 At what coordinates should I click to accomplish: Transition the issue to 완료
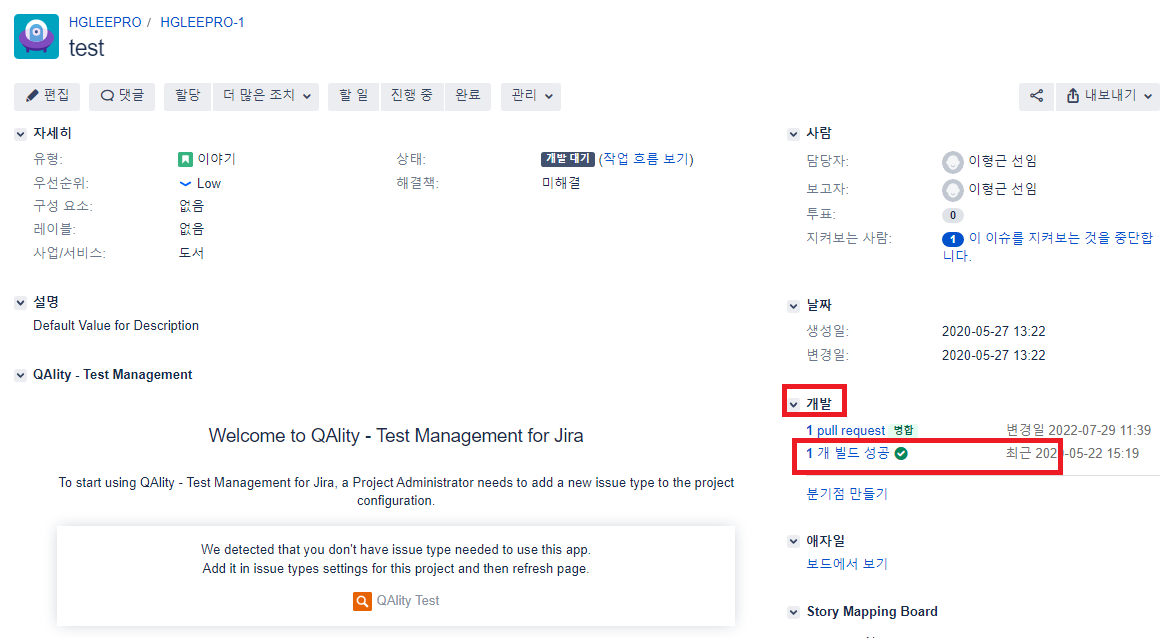tap(467, 96)
